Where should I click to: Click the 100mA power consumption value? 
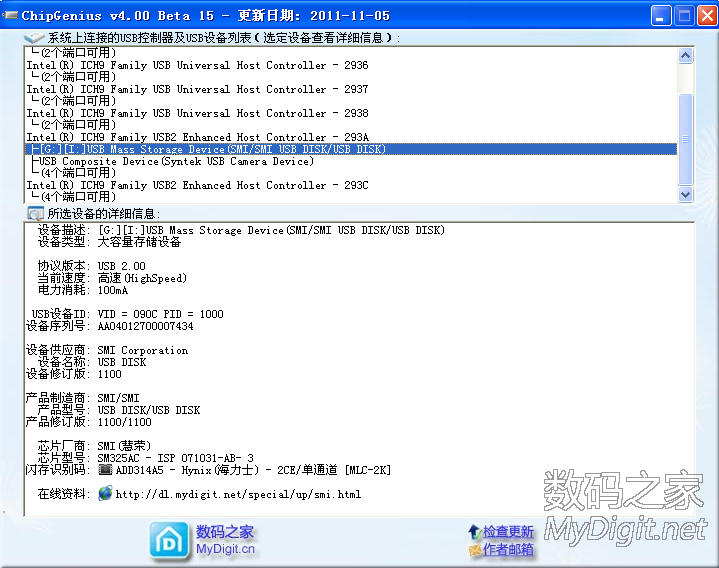point(113,290)
